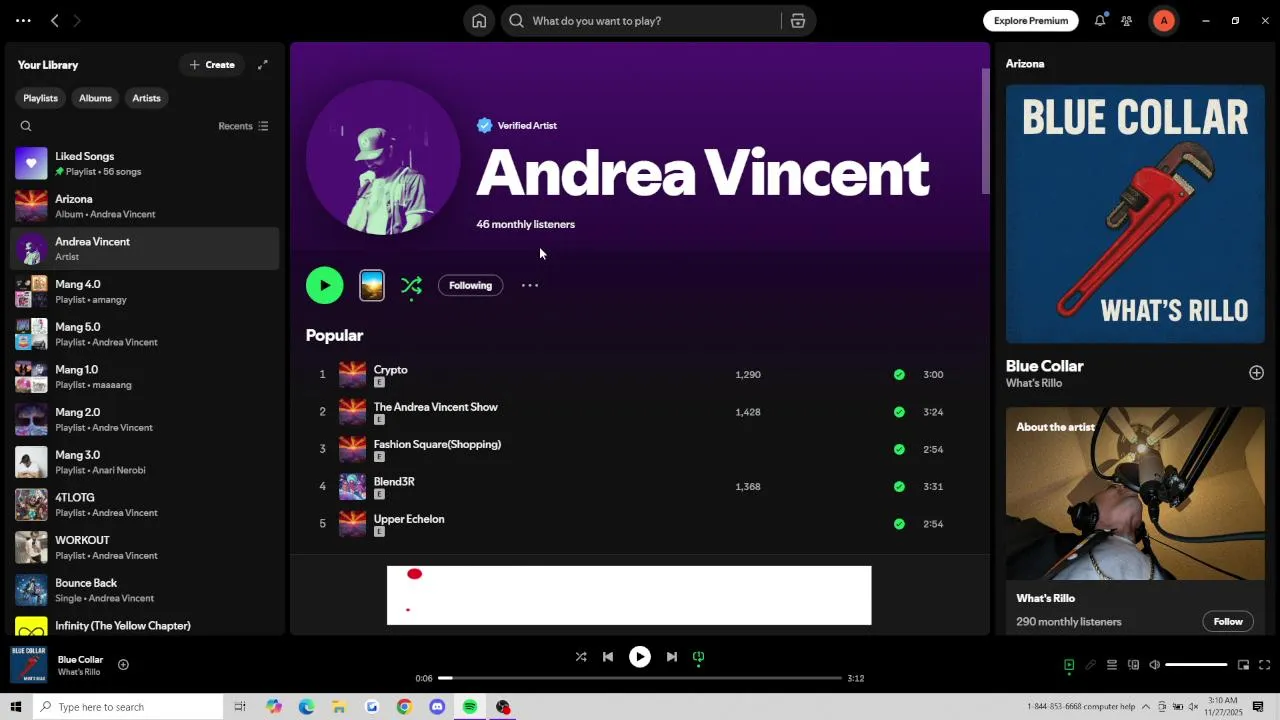Open the About the artist image card

(1135, 493)
